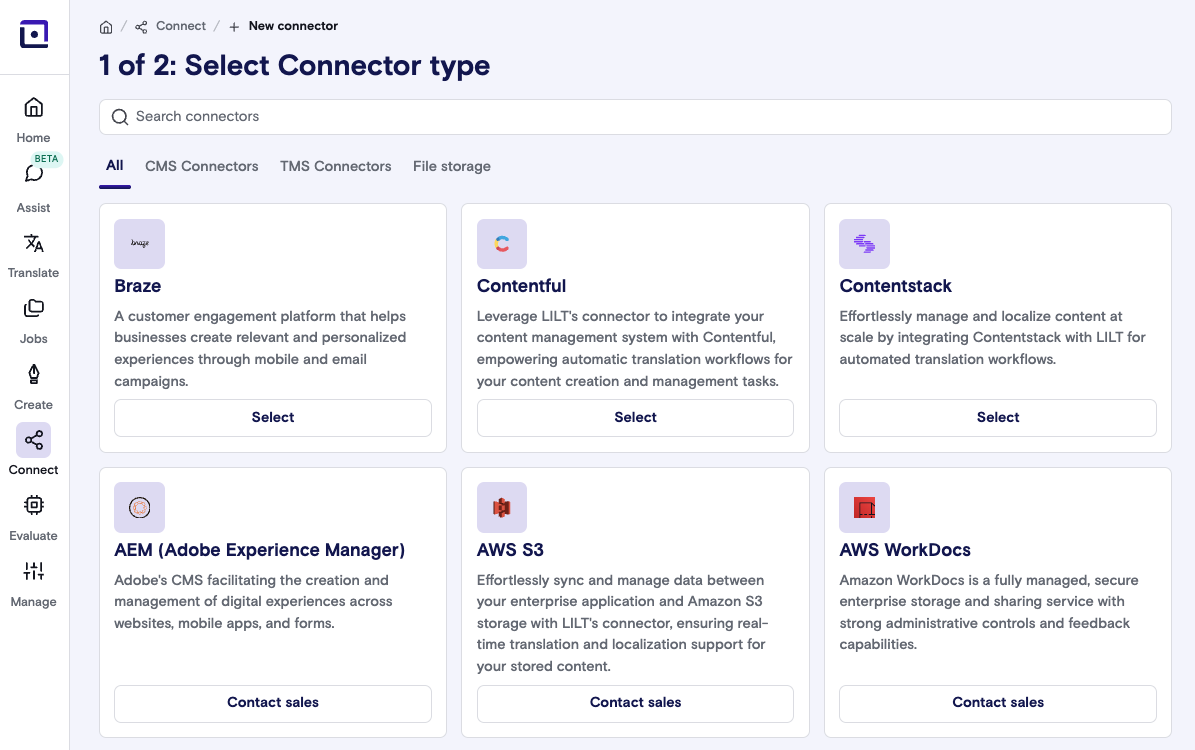Contact sales for AWS S3

pos(635,703)
